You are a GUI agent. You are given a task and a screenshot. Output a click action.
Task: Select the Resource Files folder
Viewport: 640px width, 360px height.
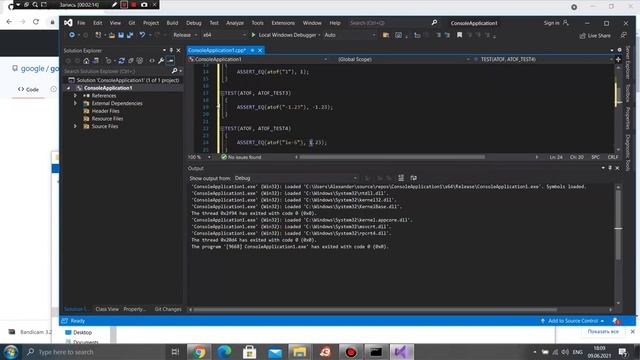click(107, 119)
